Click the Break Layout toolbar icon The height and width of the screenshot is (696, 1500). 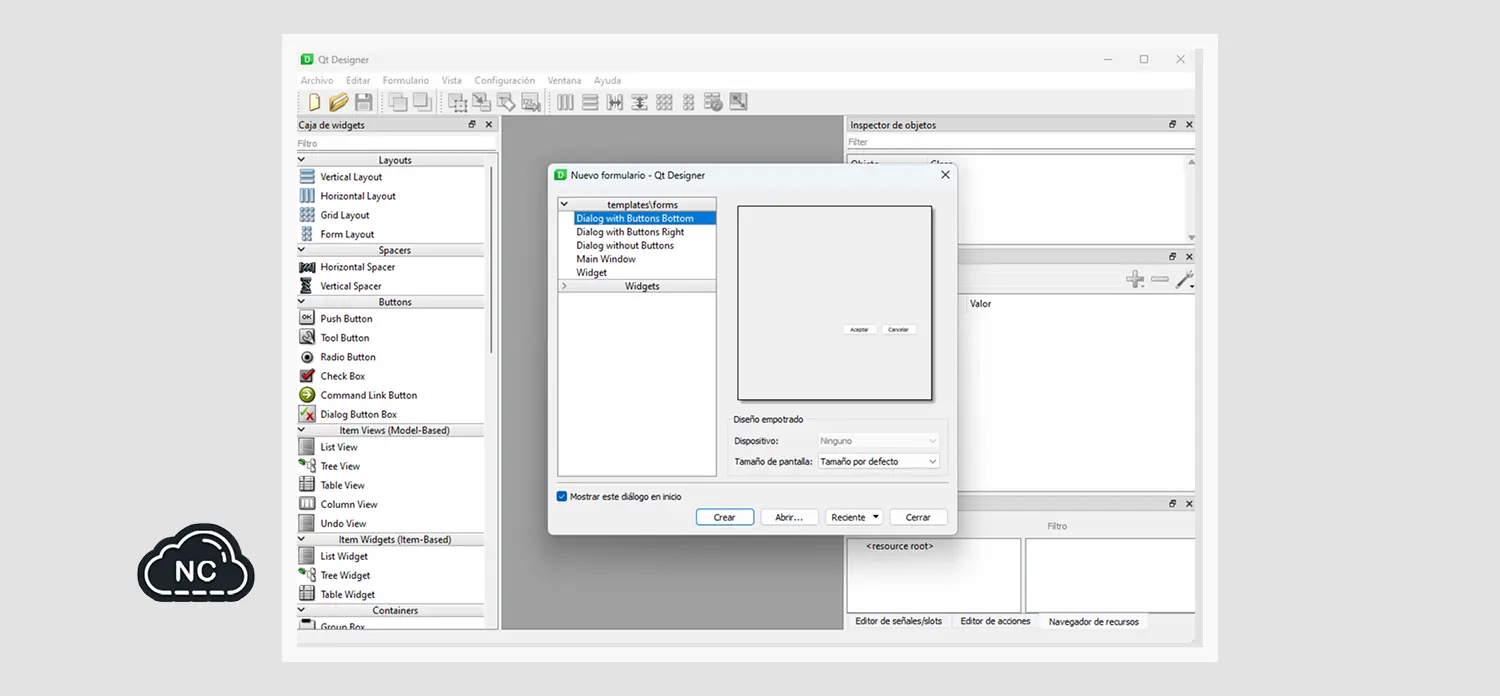pos(713,102)
